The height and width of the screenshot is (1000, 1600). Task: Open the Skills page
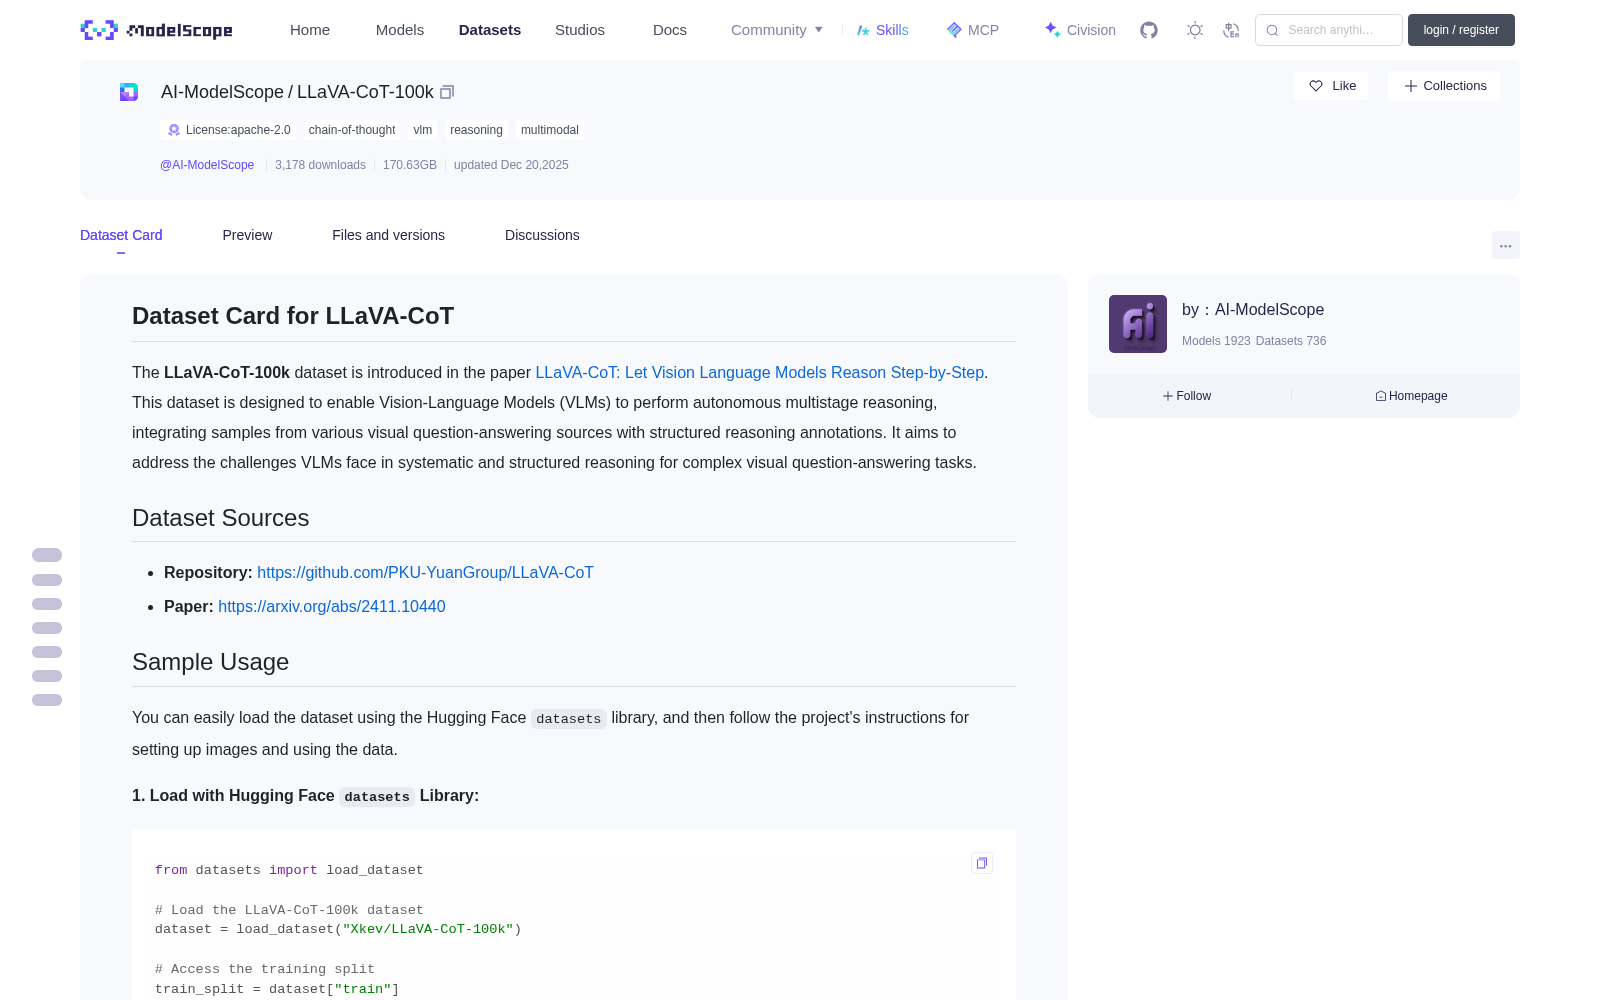[x=882, y=30]
